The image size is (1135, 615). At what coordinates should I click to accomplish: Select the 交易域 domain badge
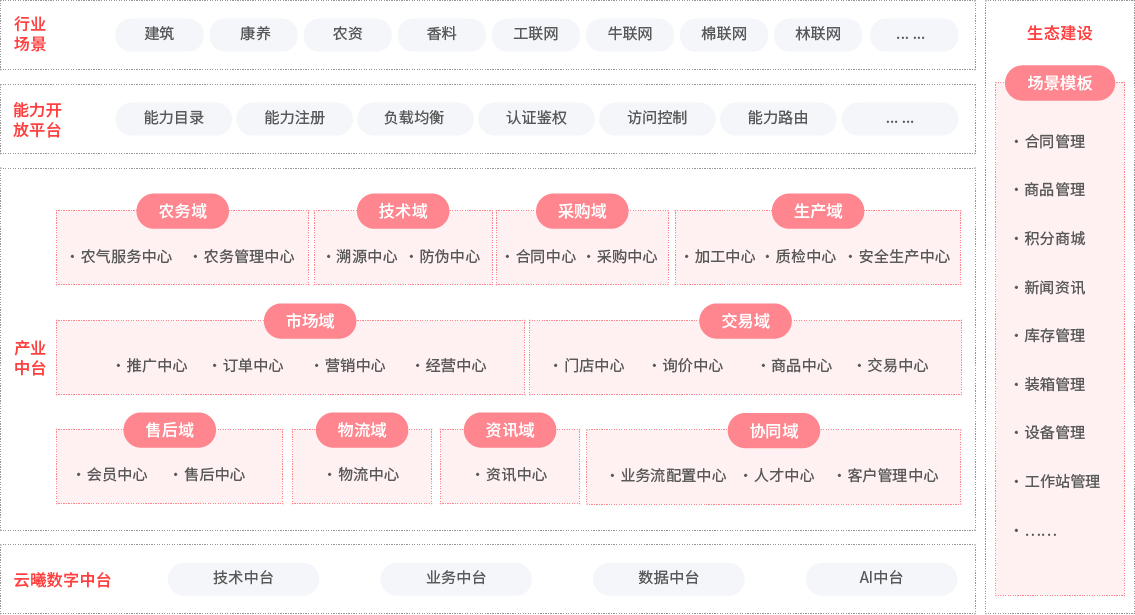click(745, 321)
